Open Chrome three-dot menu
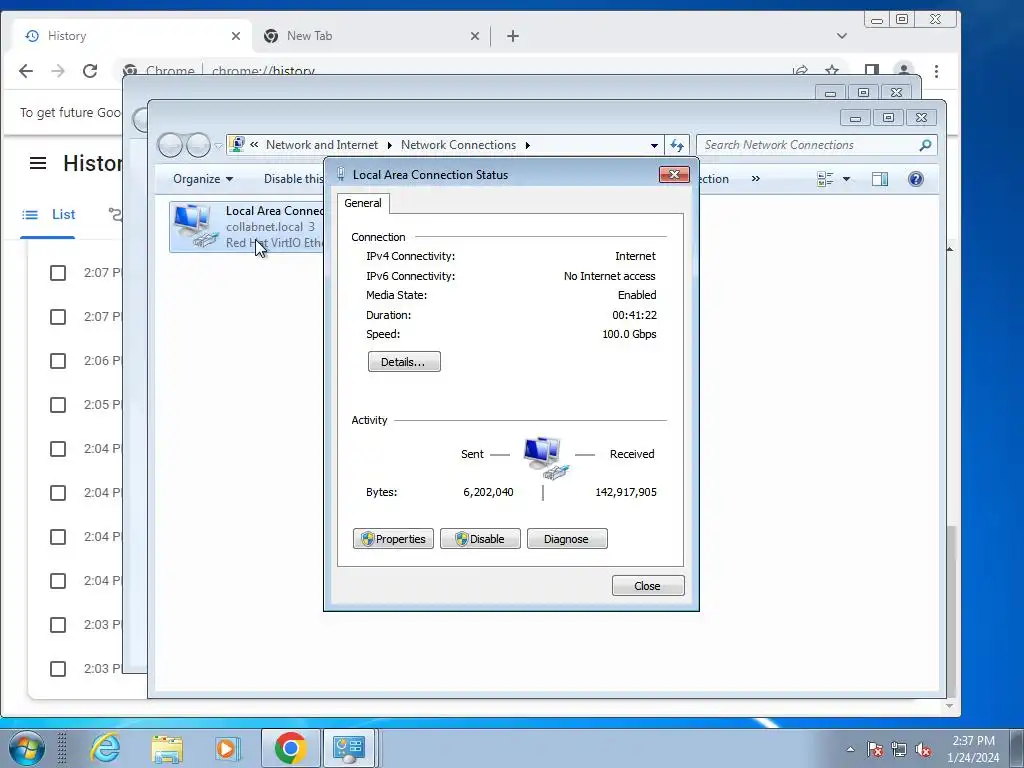Image resolution: width=1024 pixels, height=768 pixels. [936, 71]
